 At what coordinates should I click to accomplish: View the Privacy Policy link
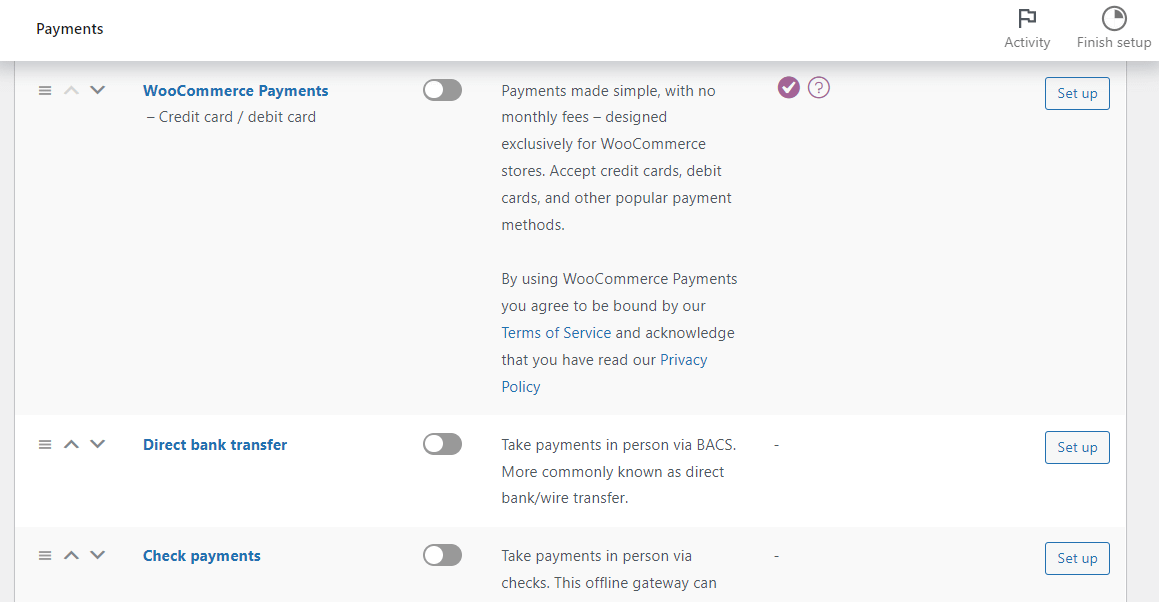(x=683, y=359)
